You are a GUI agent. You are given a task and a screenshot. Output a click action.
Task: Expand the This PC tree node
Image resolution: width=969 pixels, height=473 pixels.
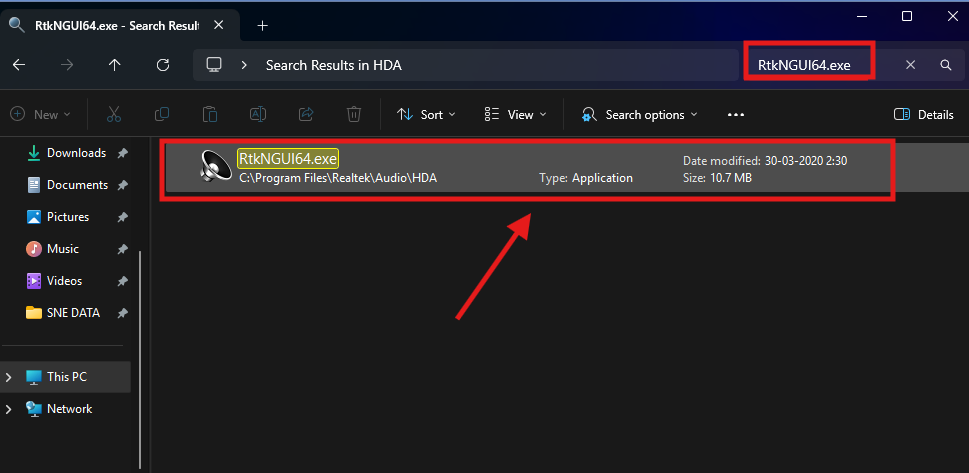(8, 377)
